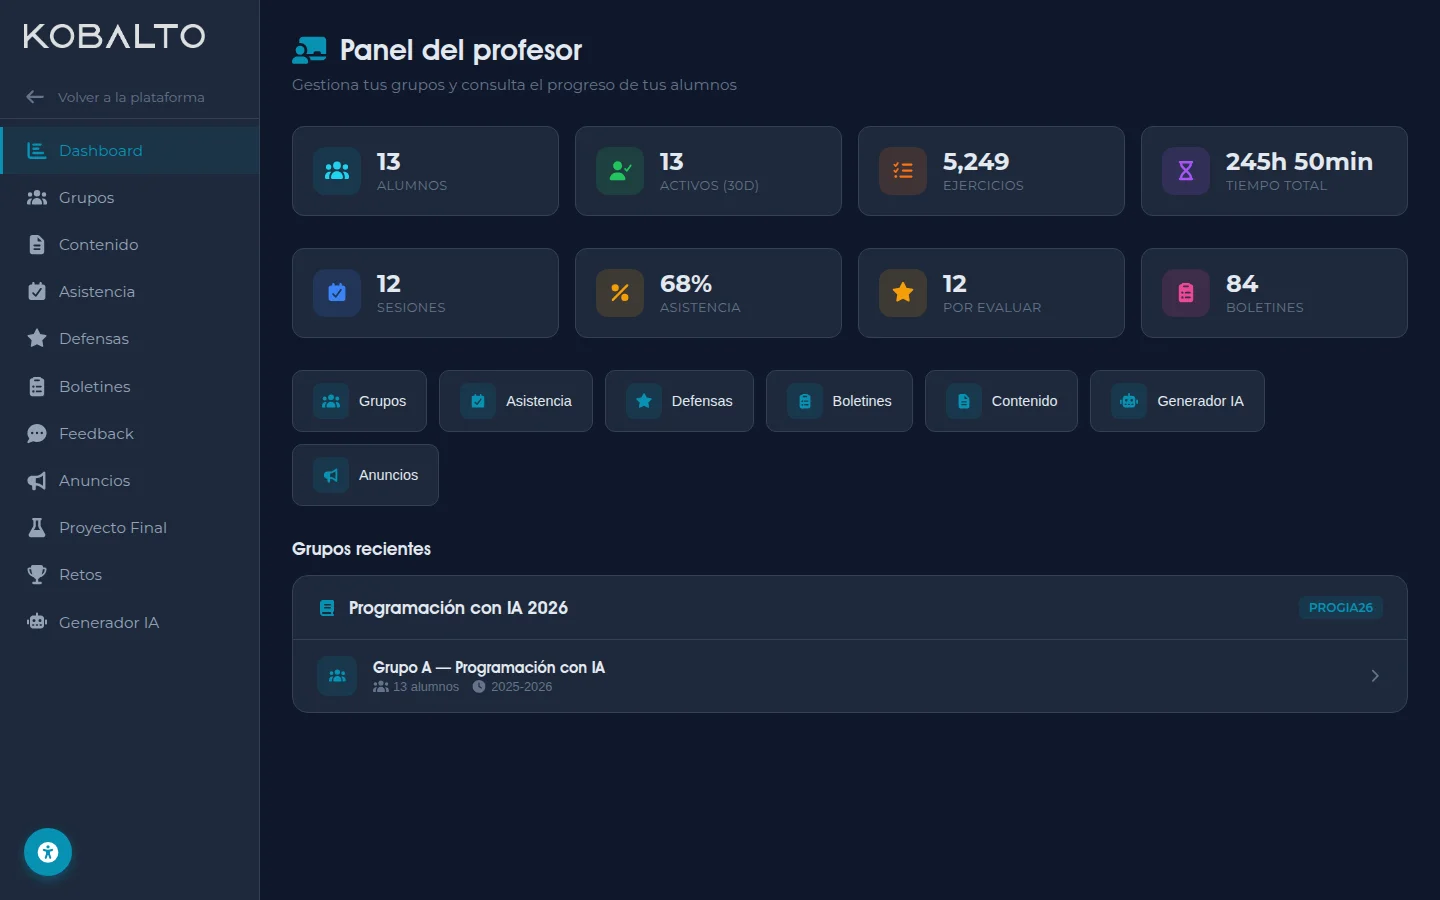Click the Proyecto Final flask icon in sidebar
The width and height of the screenshot is (1440, 900).
[37, 528]
